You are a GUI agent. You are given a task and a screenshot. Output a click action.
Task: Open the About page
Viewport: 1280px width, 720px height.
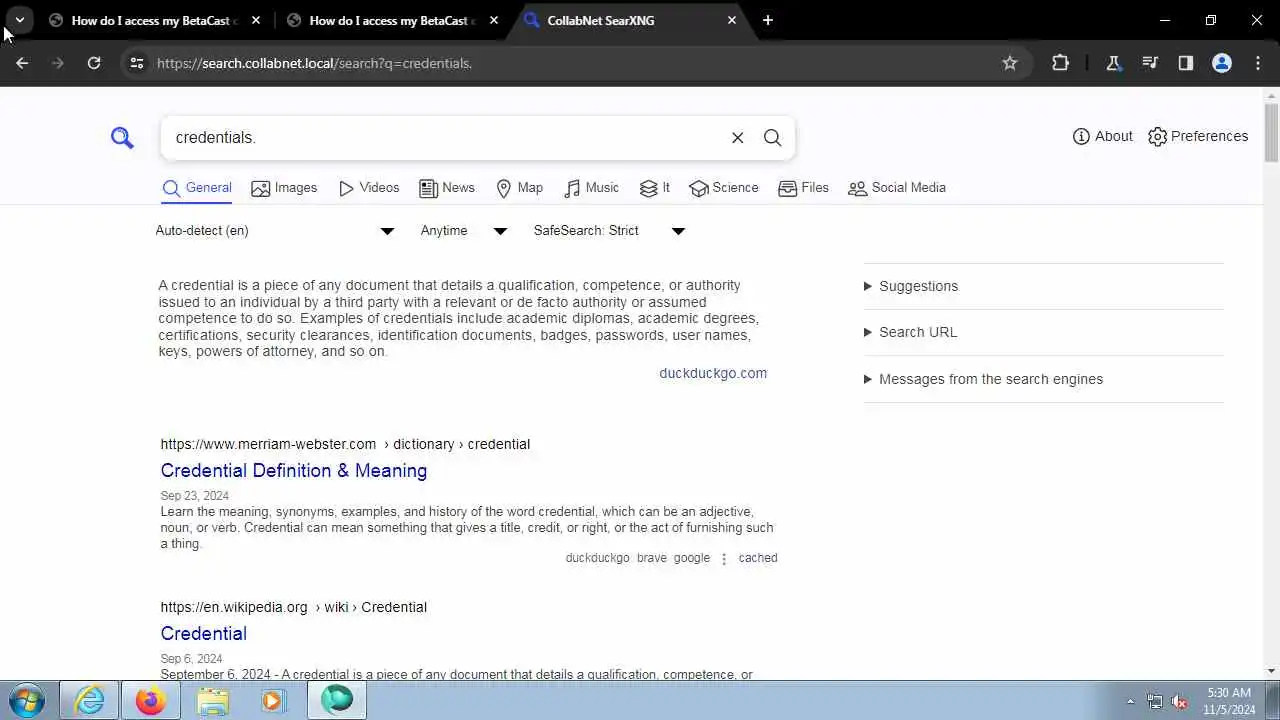pos(1102,136)
